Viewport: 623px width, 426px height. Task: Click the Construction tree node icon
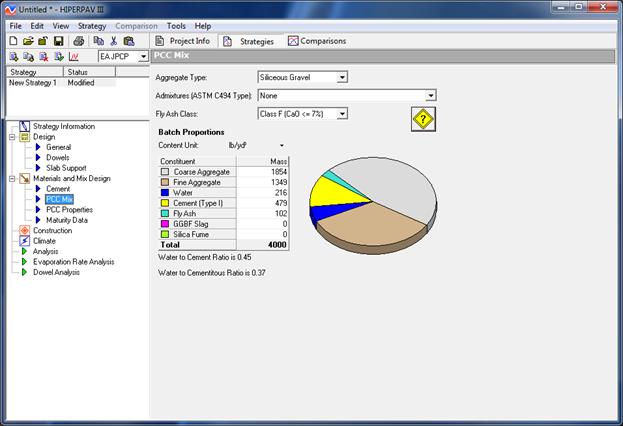(25, 230)
